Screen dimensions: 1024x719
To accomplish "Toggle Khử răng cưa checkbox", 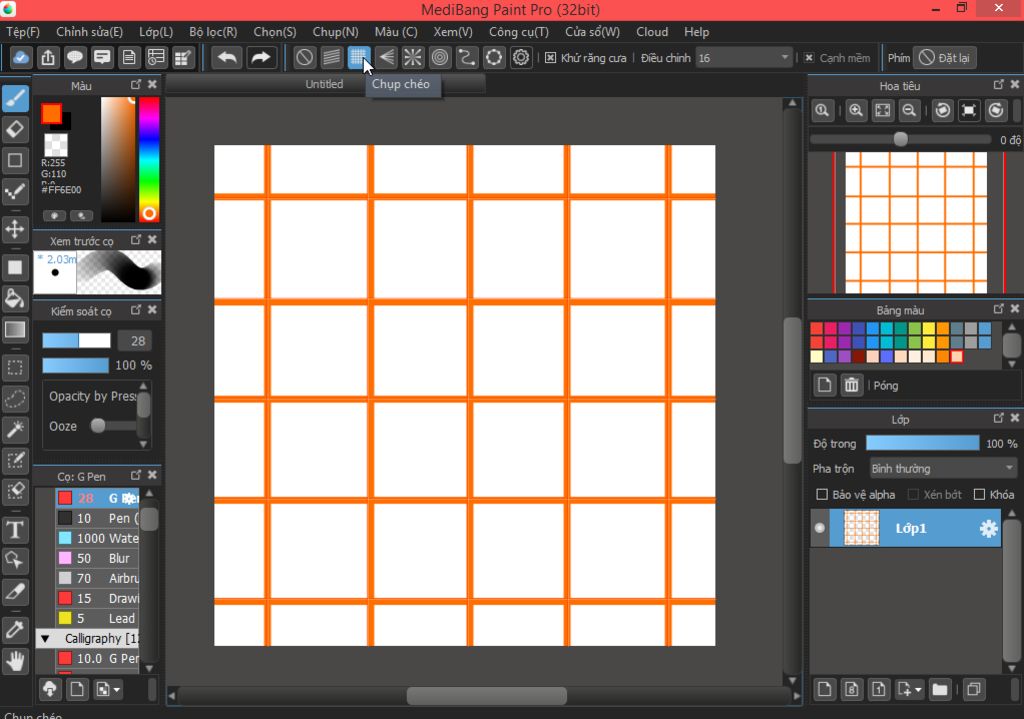I will (x=551, y=57).
